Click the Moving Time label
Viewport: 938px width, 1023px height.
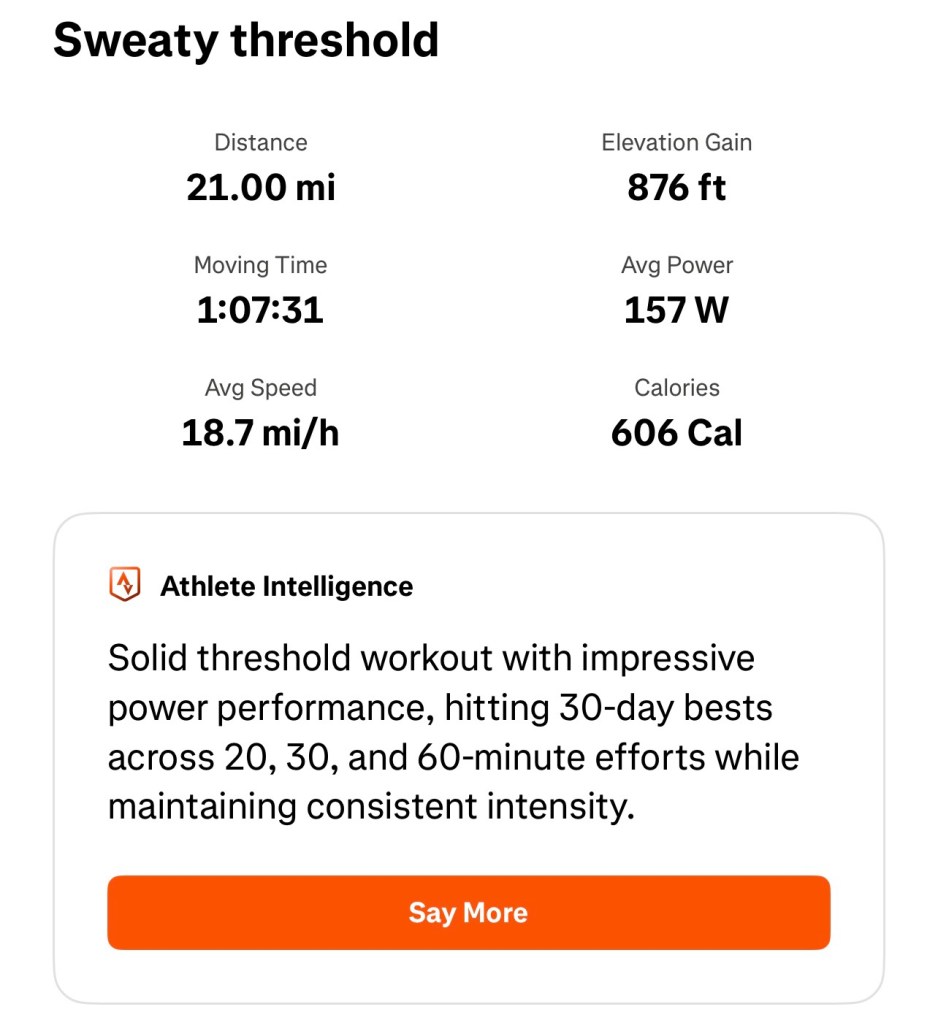[x=261, y=266]
